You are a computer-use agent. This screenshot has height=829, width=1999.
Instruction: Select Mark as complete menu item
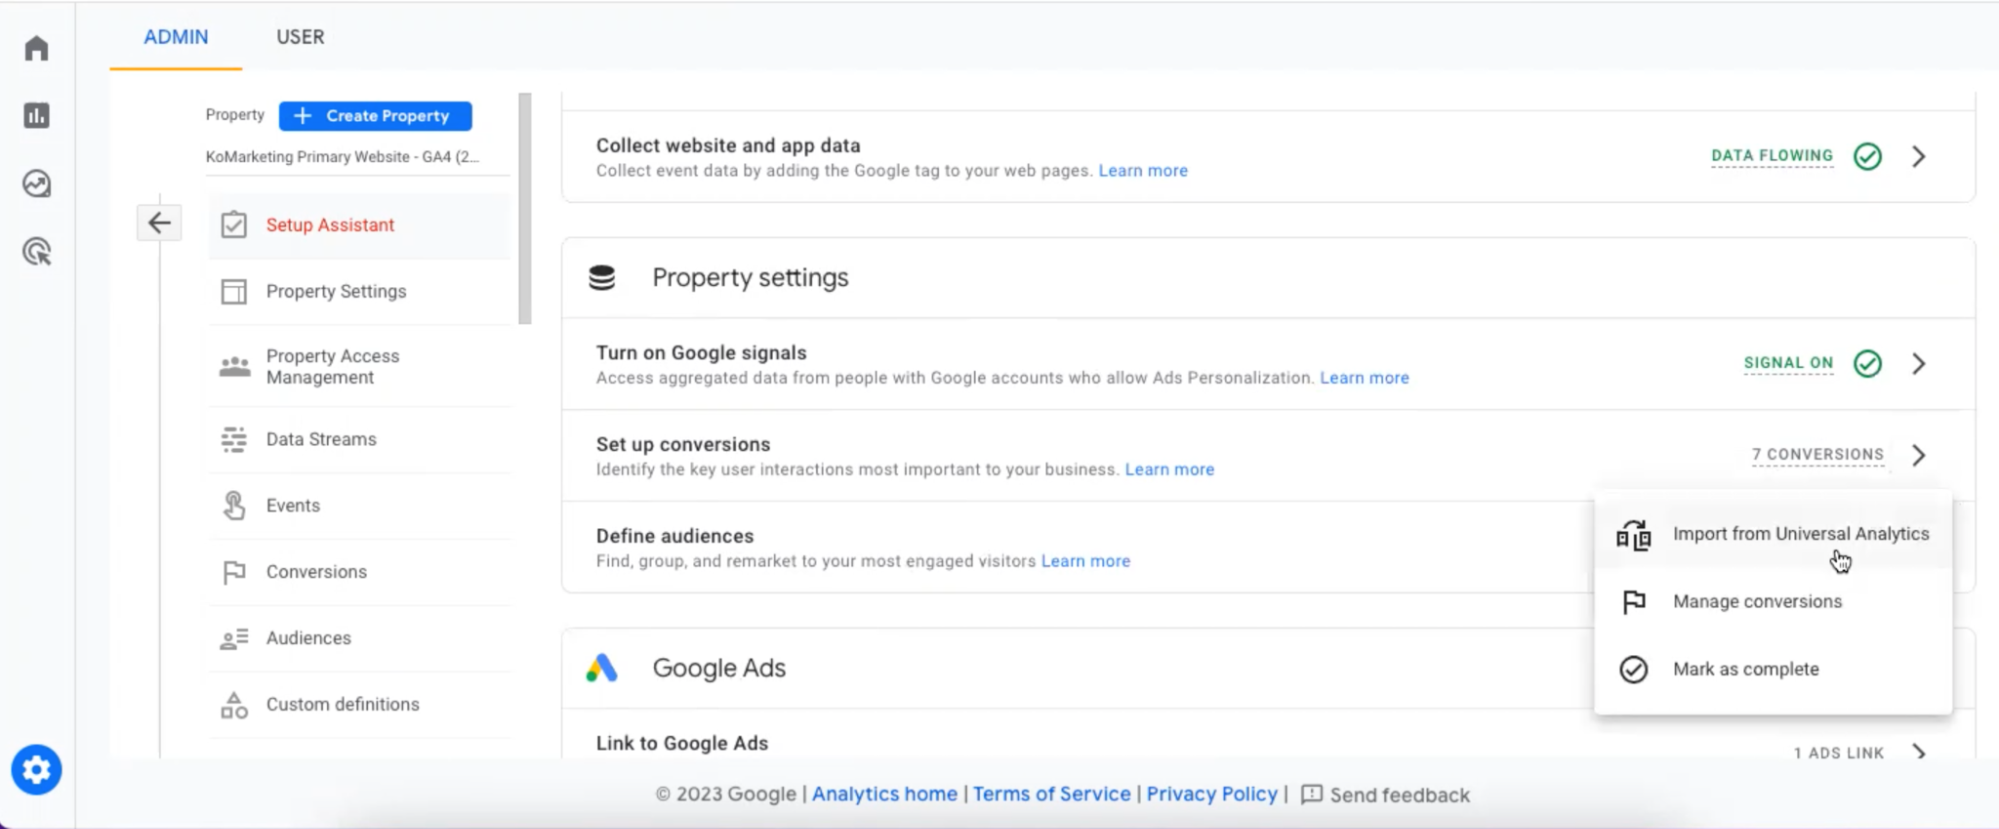(1773, 669)
